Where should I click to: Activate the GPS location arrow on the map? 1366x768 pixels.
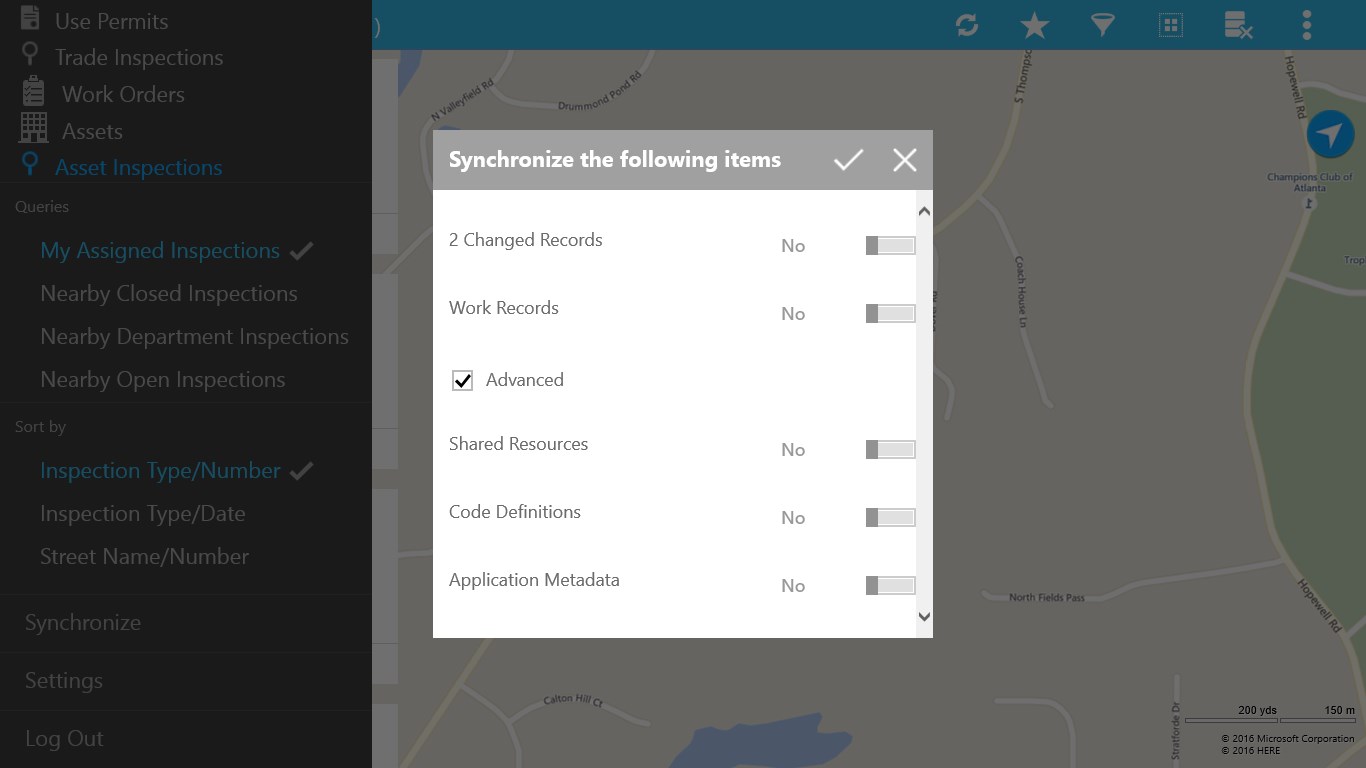pyautogui.click(x=1333, y=133)
